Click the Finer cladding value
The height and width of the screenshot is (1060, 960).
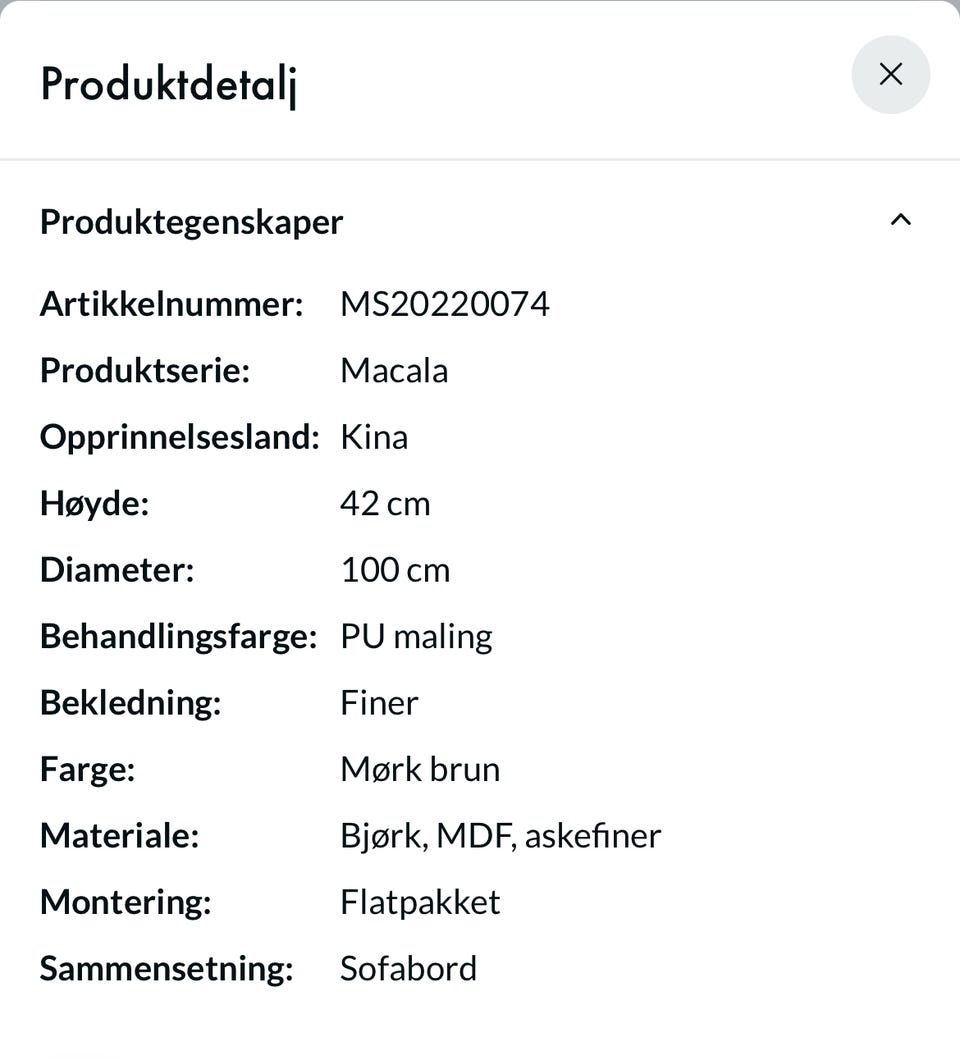point(379,703)
